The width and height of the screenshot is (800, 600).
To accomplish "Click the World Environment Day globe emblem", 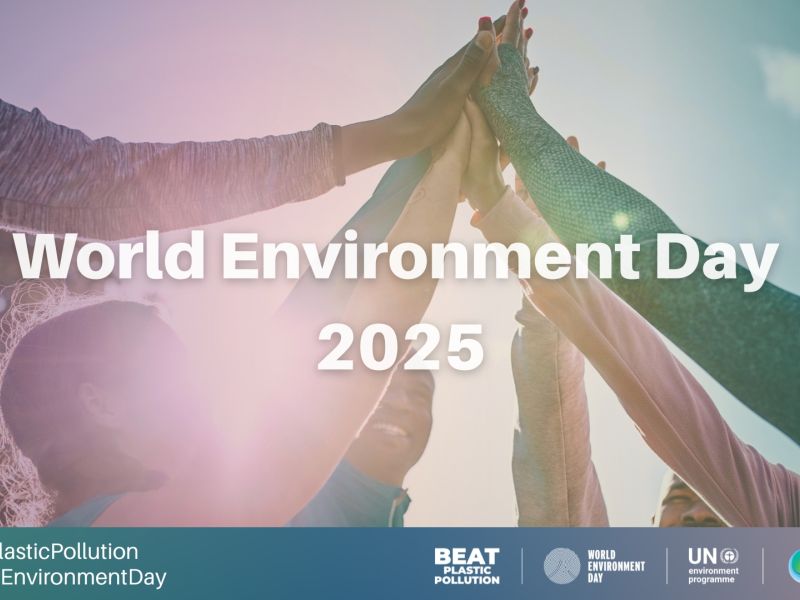I will (562, 566).
